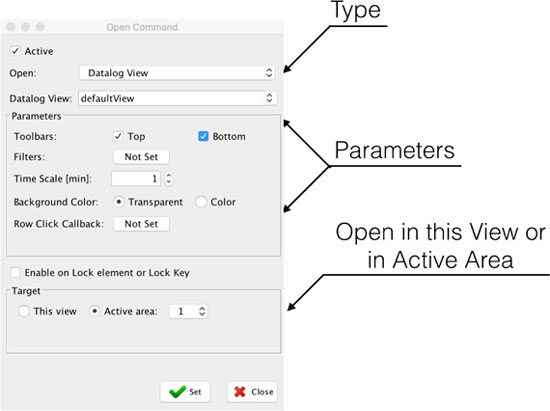Image resolution: width=550 pixels, height=411 pixels.
Task: Click the red window close light
Action: (11, 27)
